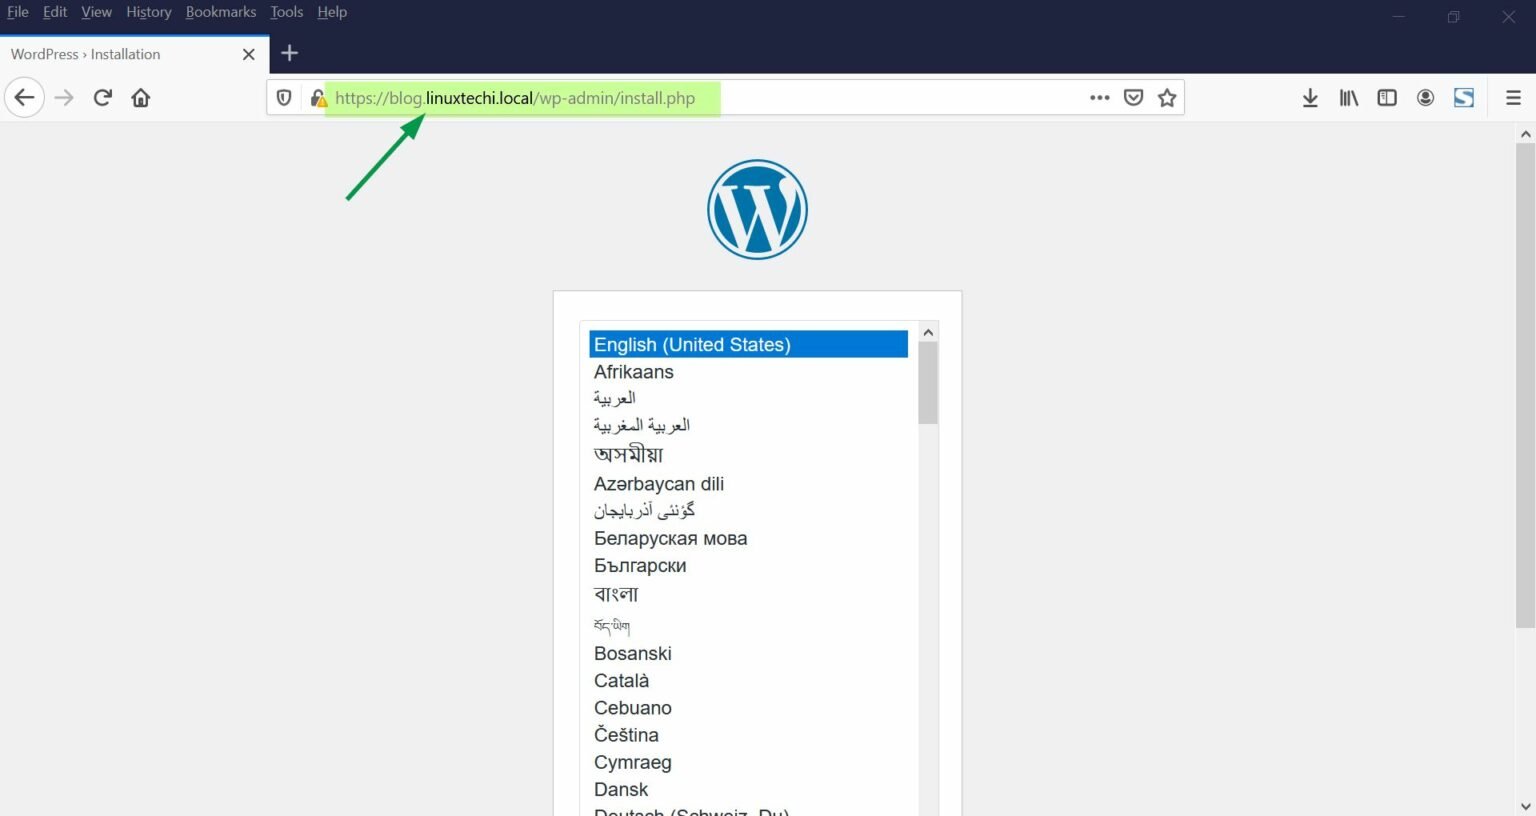Show the Library icon menu

(1349, 98)
